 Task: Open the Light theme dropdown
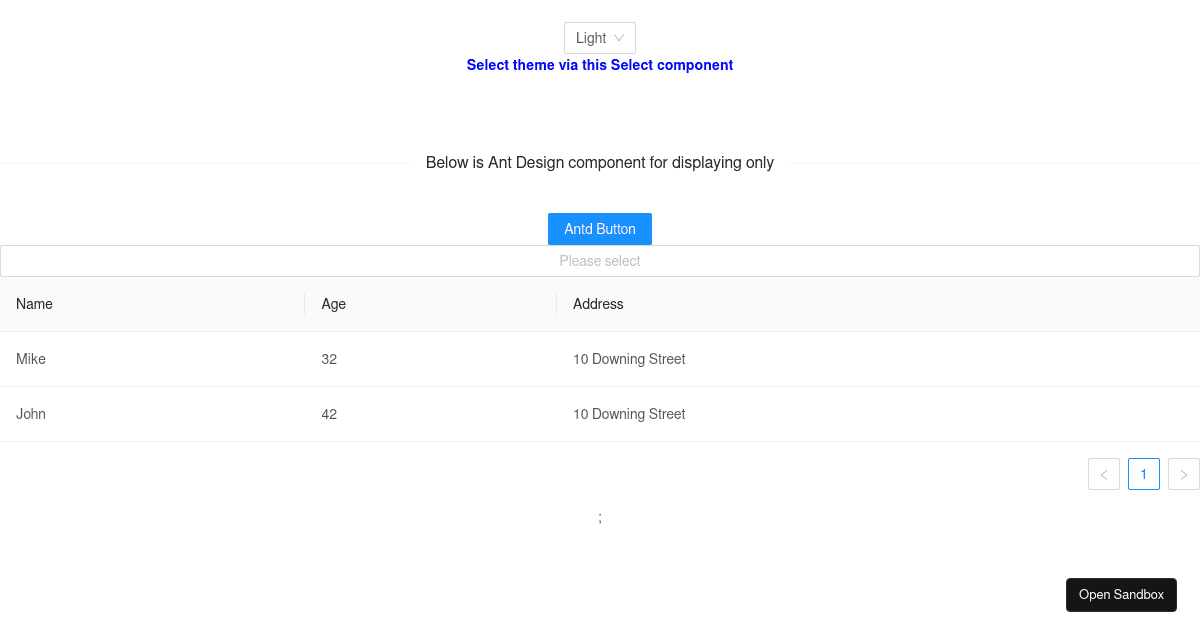click(600, 38)
